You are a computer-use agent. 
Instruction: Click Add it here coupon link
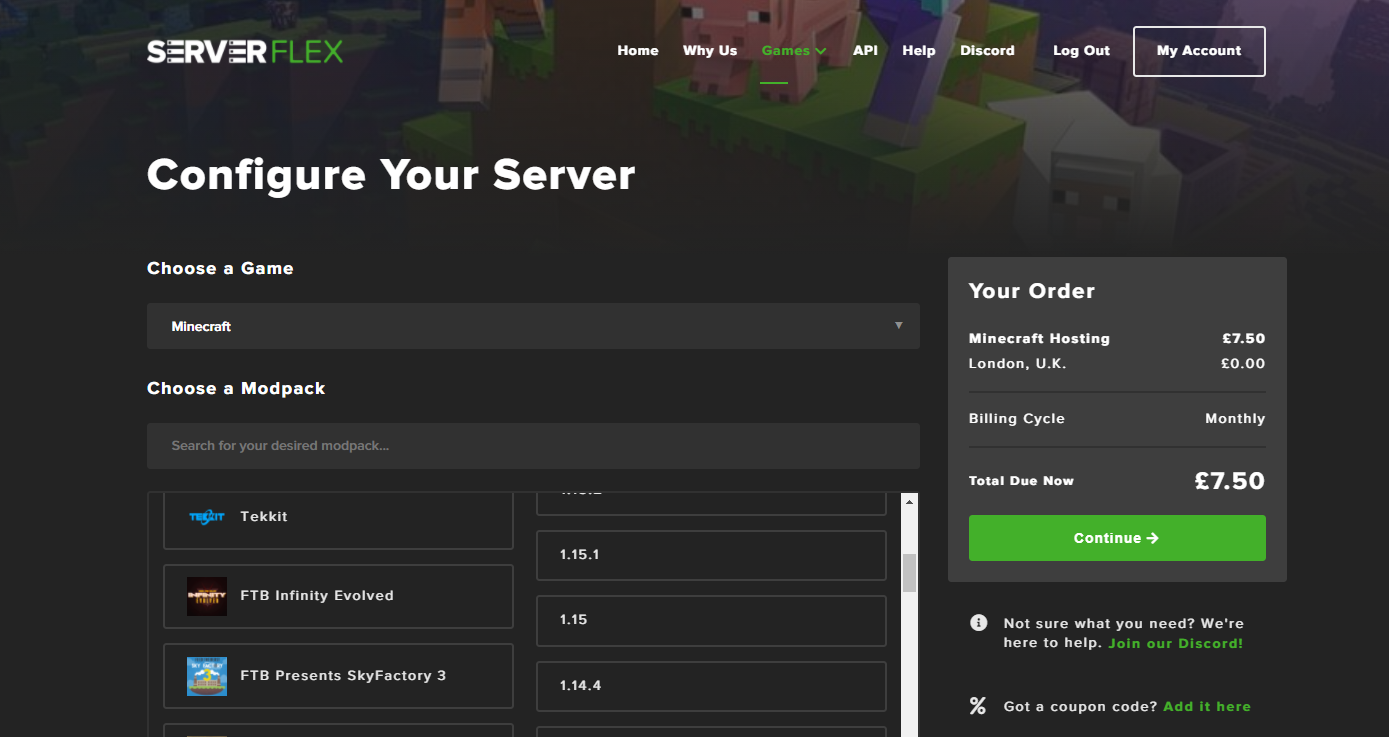click(1207, 706)
